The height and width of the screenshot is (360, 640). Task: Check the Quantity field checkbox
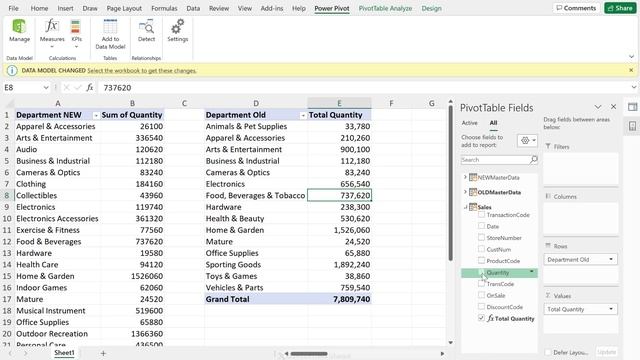coord(481,272)
